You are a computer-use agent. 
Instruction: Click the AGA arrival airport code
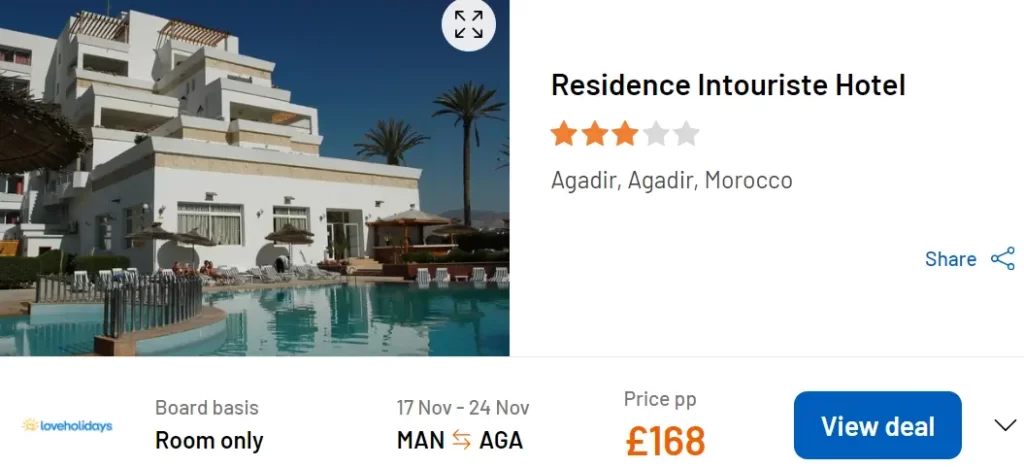501,440
